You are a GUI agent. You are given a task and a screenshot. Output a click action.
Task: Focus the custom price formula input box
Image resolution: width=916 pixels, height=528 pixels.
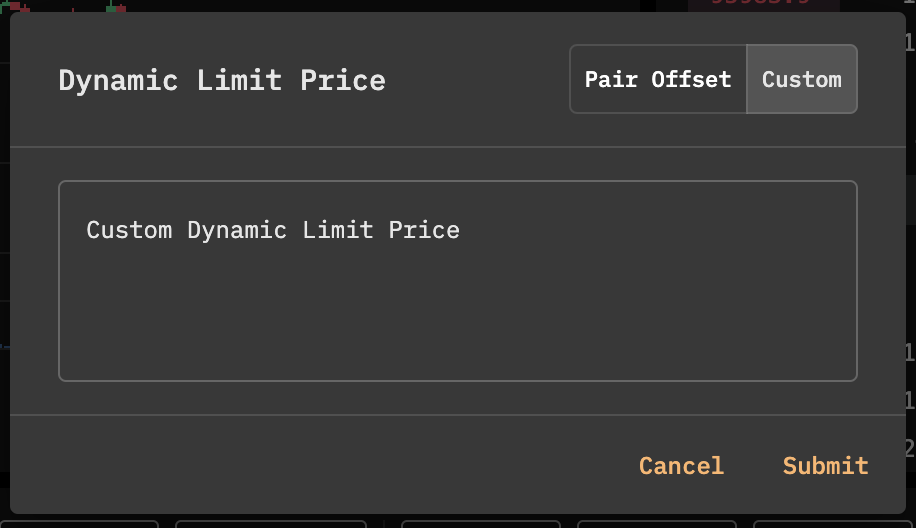457,281
